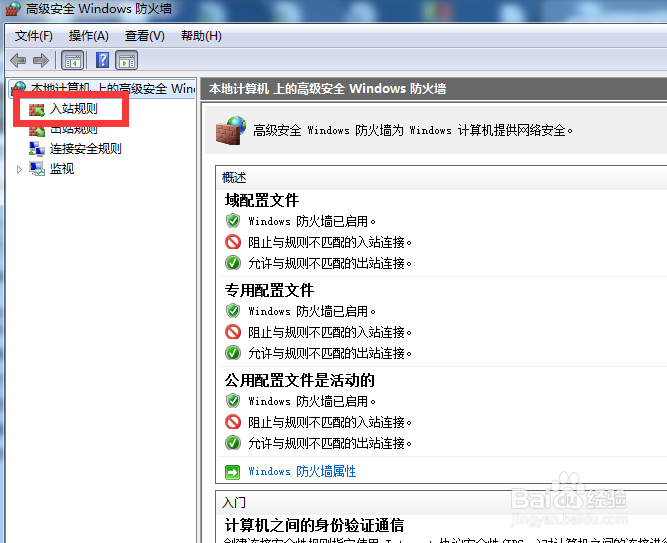The height and width of the screenshot is (543, 667).
Task: Open the blue question mark Help icon
Action: click(x=103, y=60)
